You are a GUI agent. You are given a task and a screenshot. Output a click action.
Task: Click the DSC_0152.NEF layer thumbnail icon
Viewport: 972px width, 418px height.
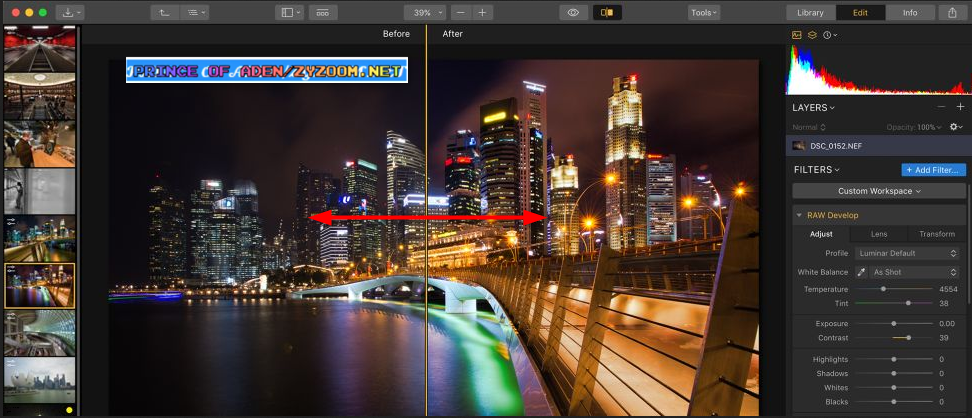tap(799, 146)
